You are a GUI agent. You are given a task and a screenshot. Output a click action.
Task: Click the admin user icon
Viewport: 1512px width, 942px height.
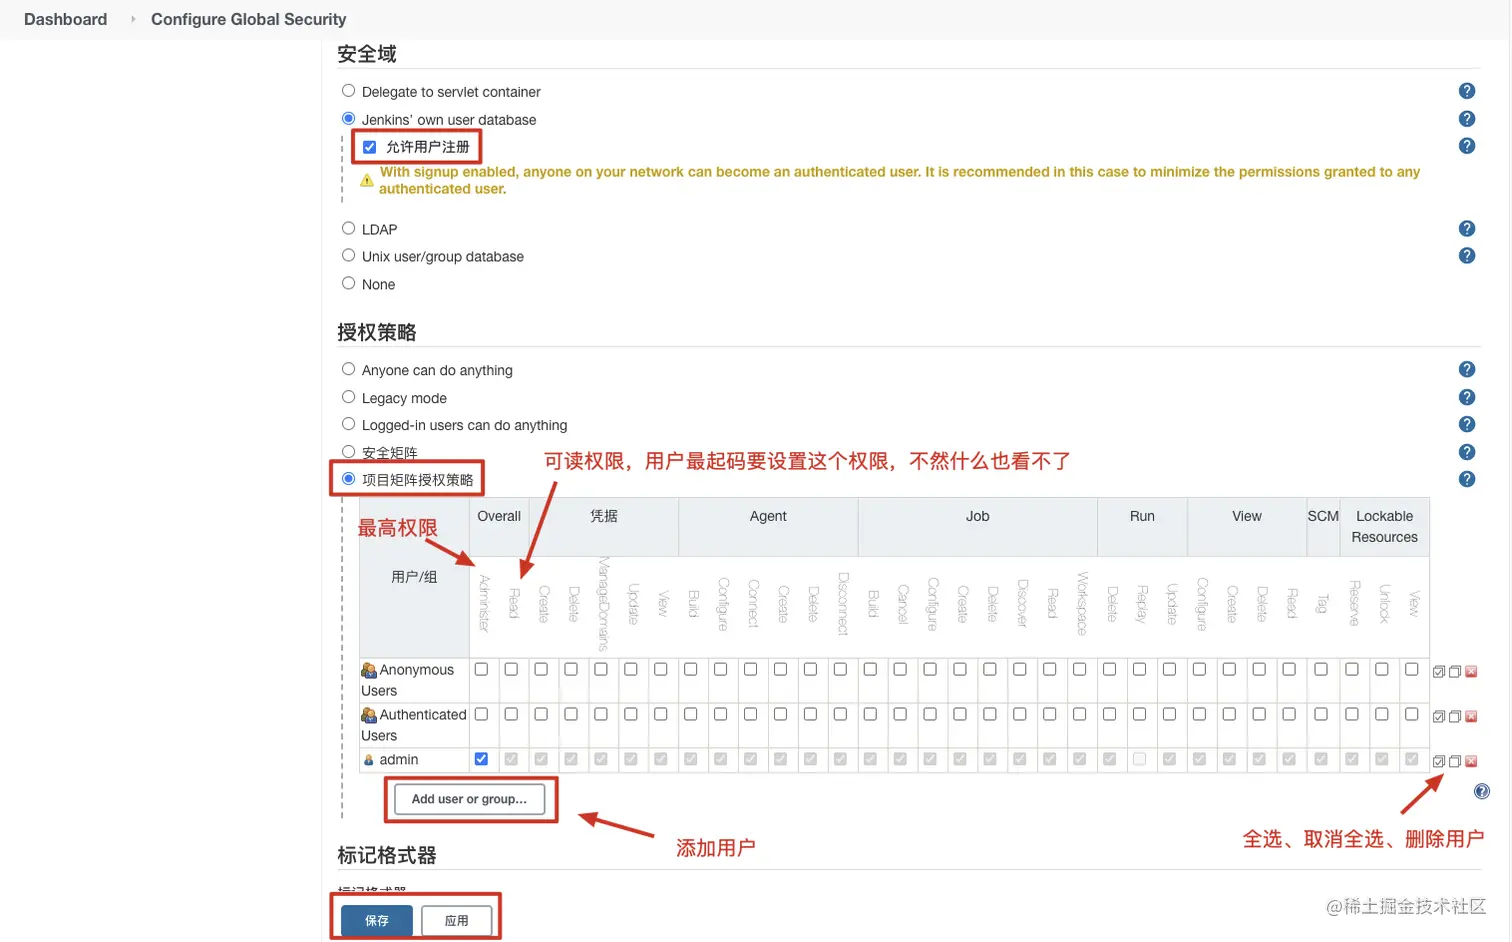[369, 760]
